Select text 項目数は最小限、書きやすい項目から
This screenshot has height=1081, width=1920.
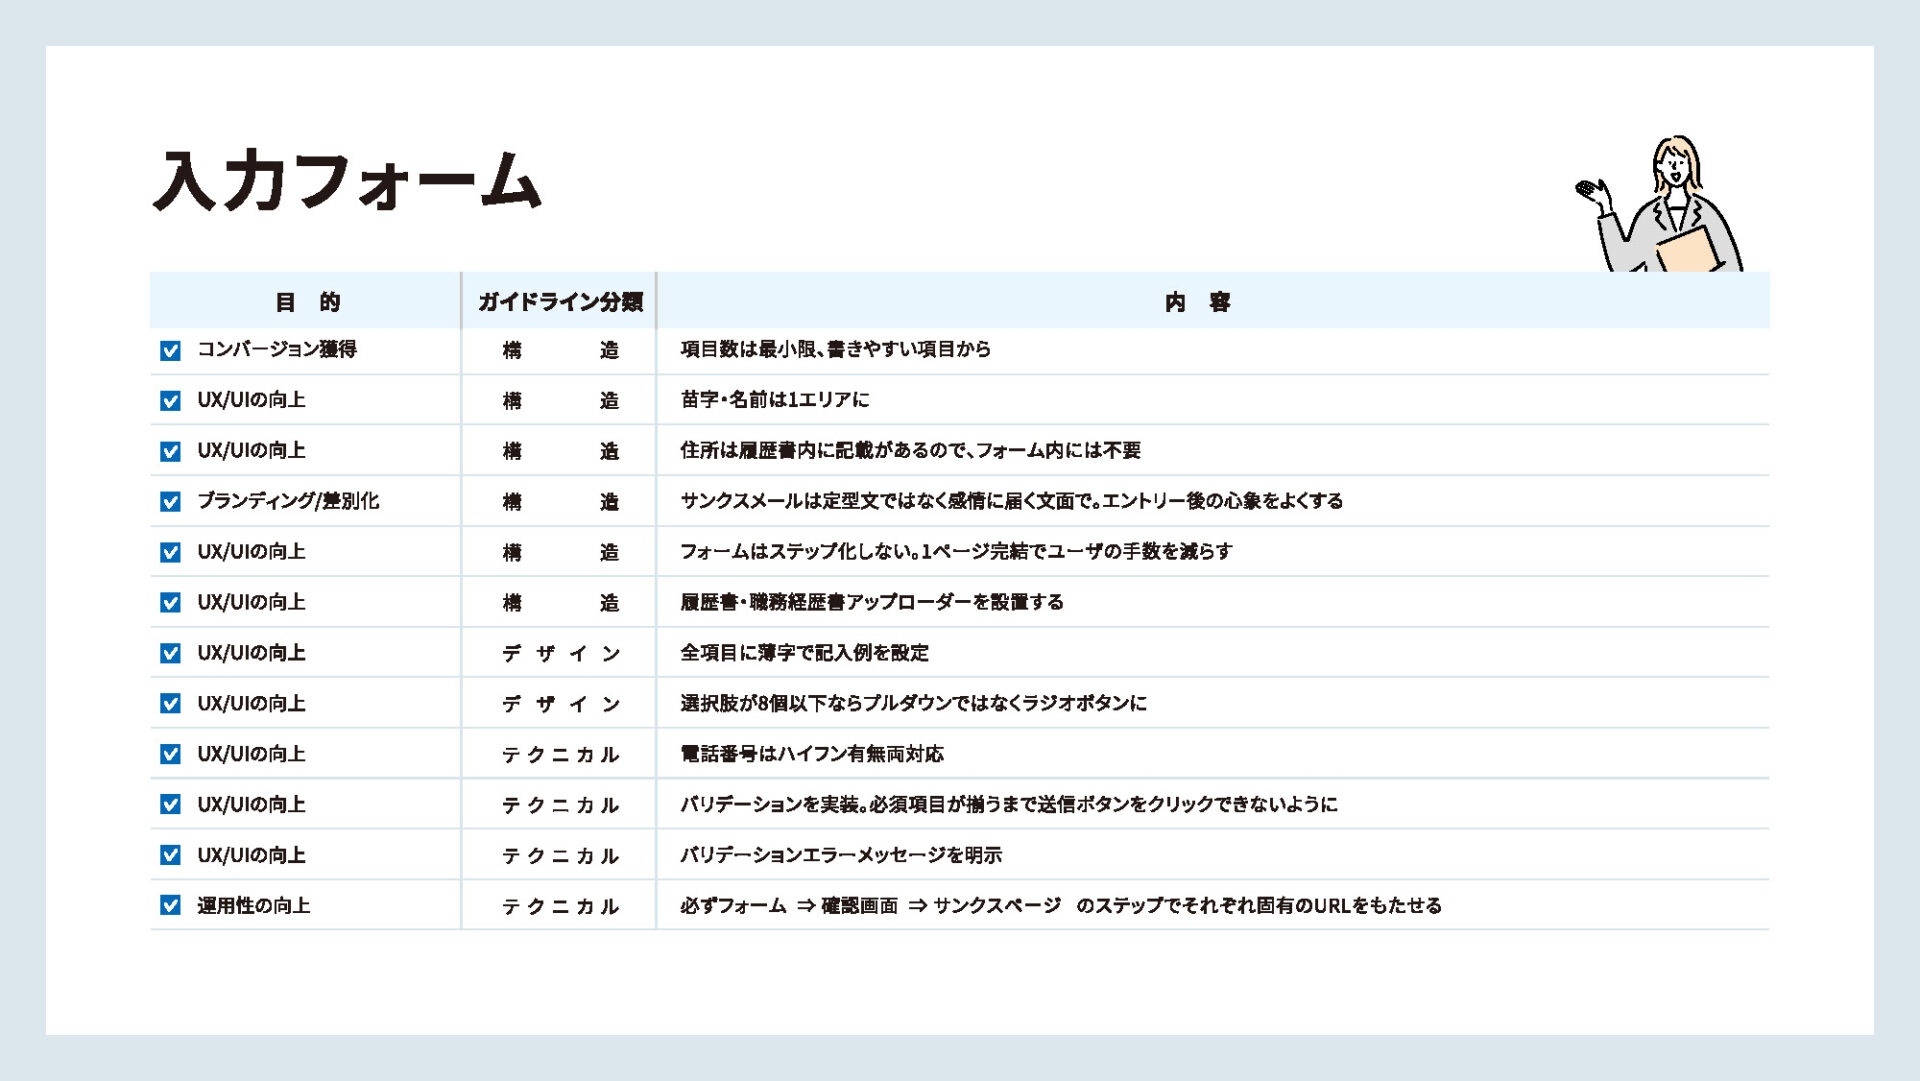[835, 349]
